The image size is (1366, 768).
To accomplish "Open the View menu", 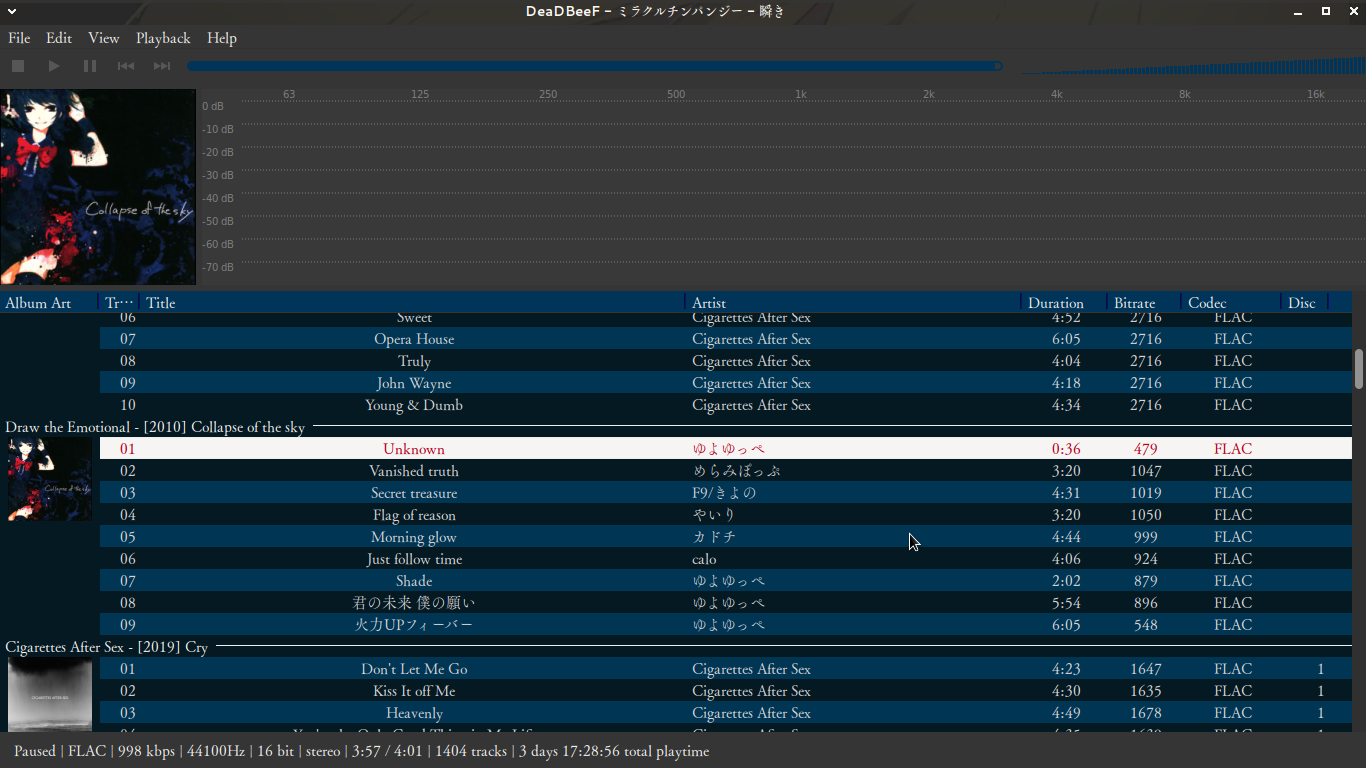I will click(103, 38).
